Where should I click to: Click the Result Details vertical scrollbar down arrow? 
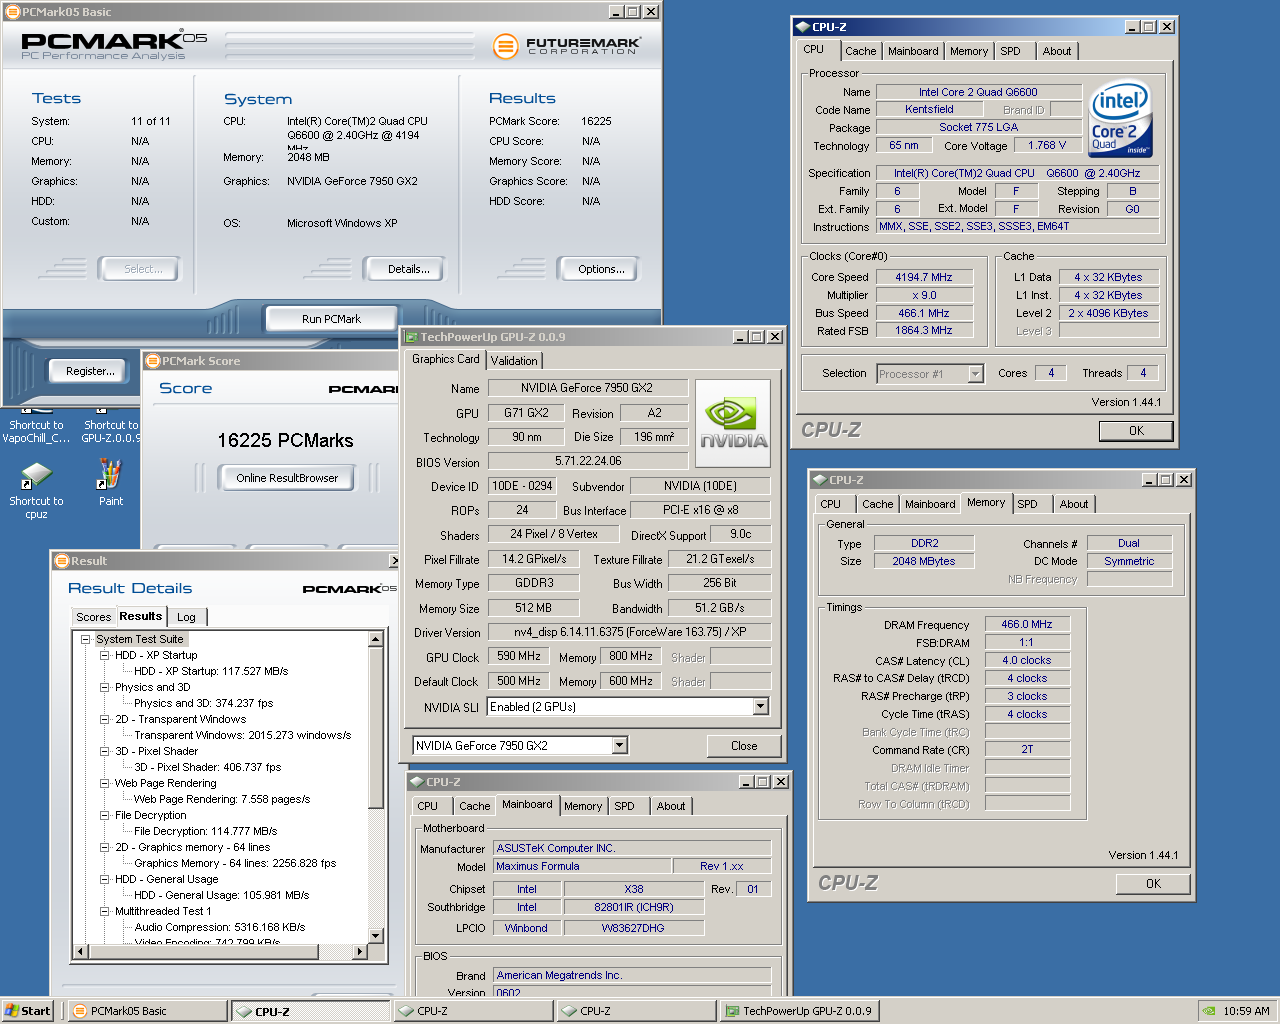point(376,936)
